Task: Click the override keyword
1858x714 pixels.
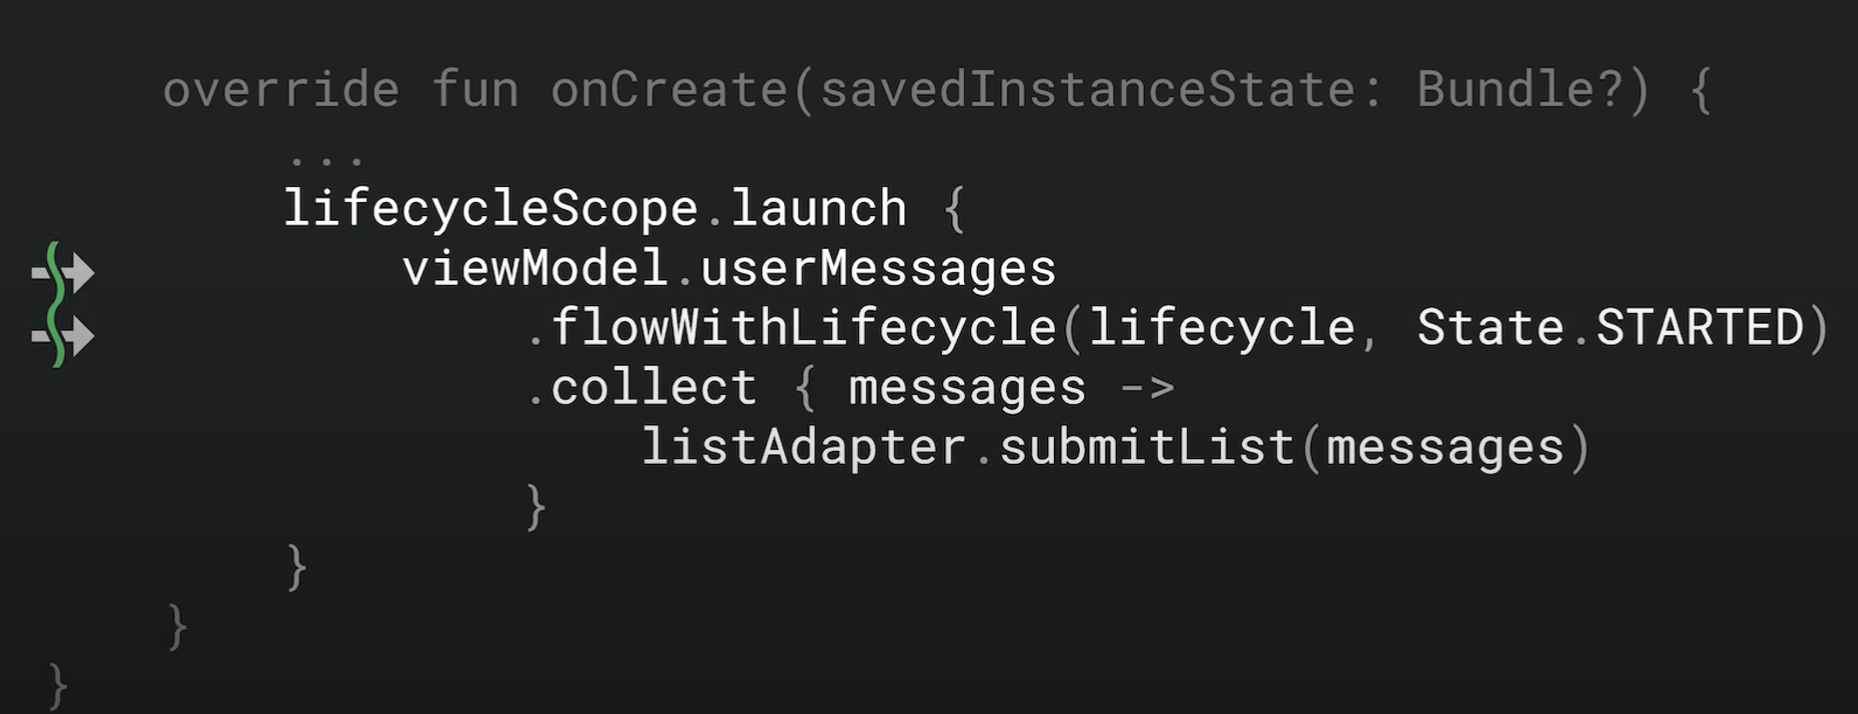Action: pyautogui.click(x=281, y=90)
